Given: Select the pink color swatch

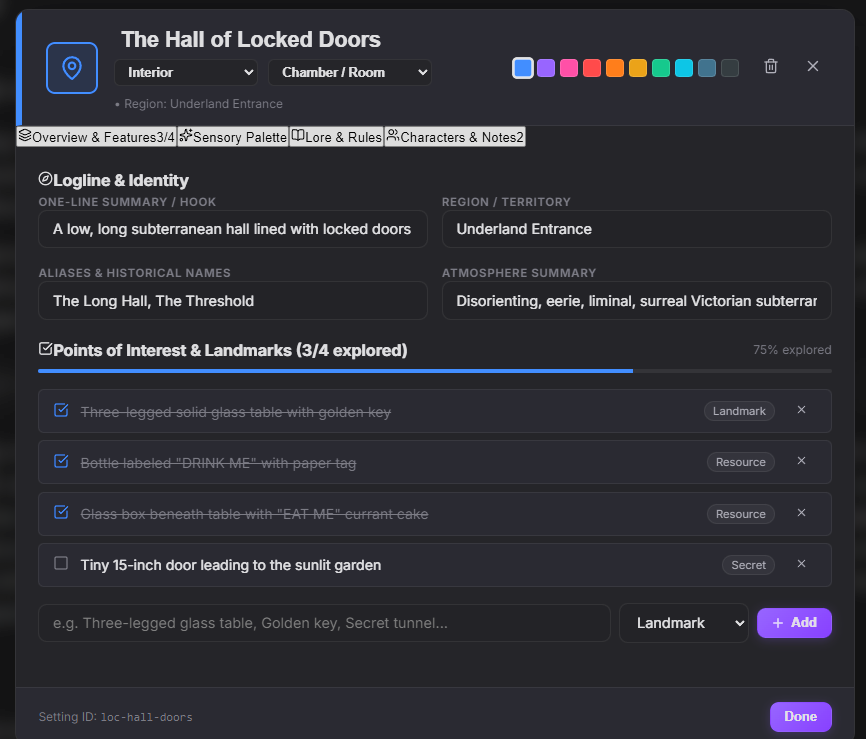Looking at the screenshot, I should tap(569, 68).
